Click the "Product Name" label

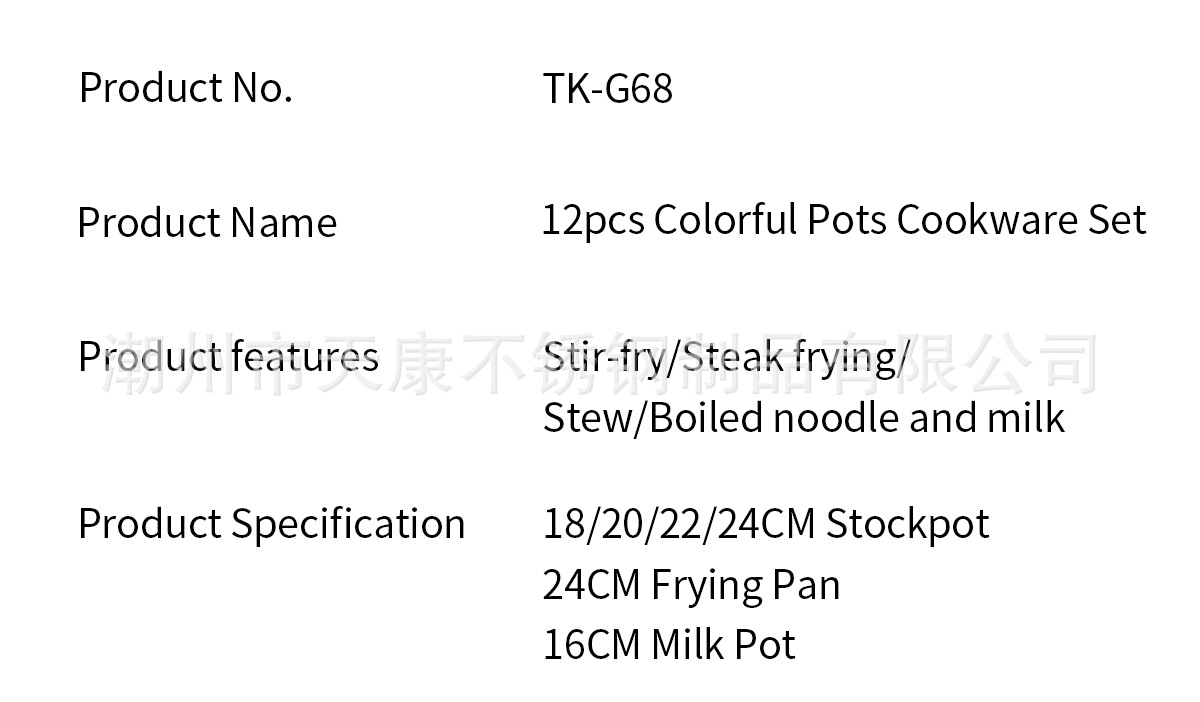(x=207, y=222)
